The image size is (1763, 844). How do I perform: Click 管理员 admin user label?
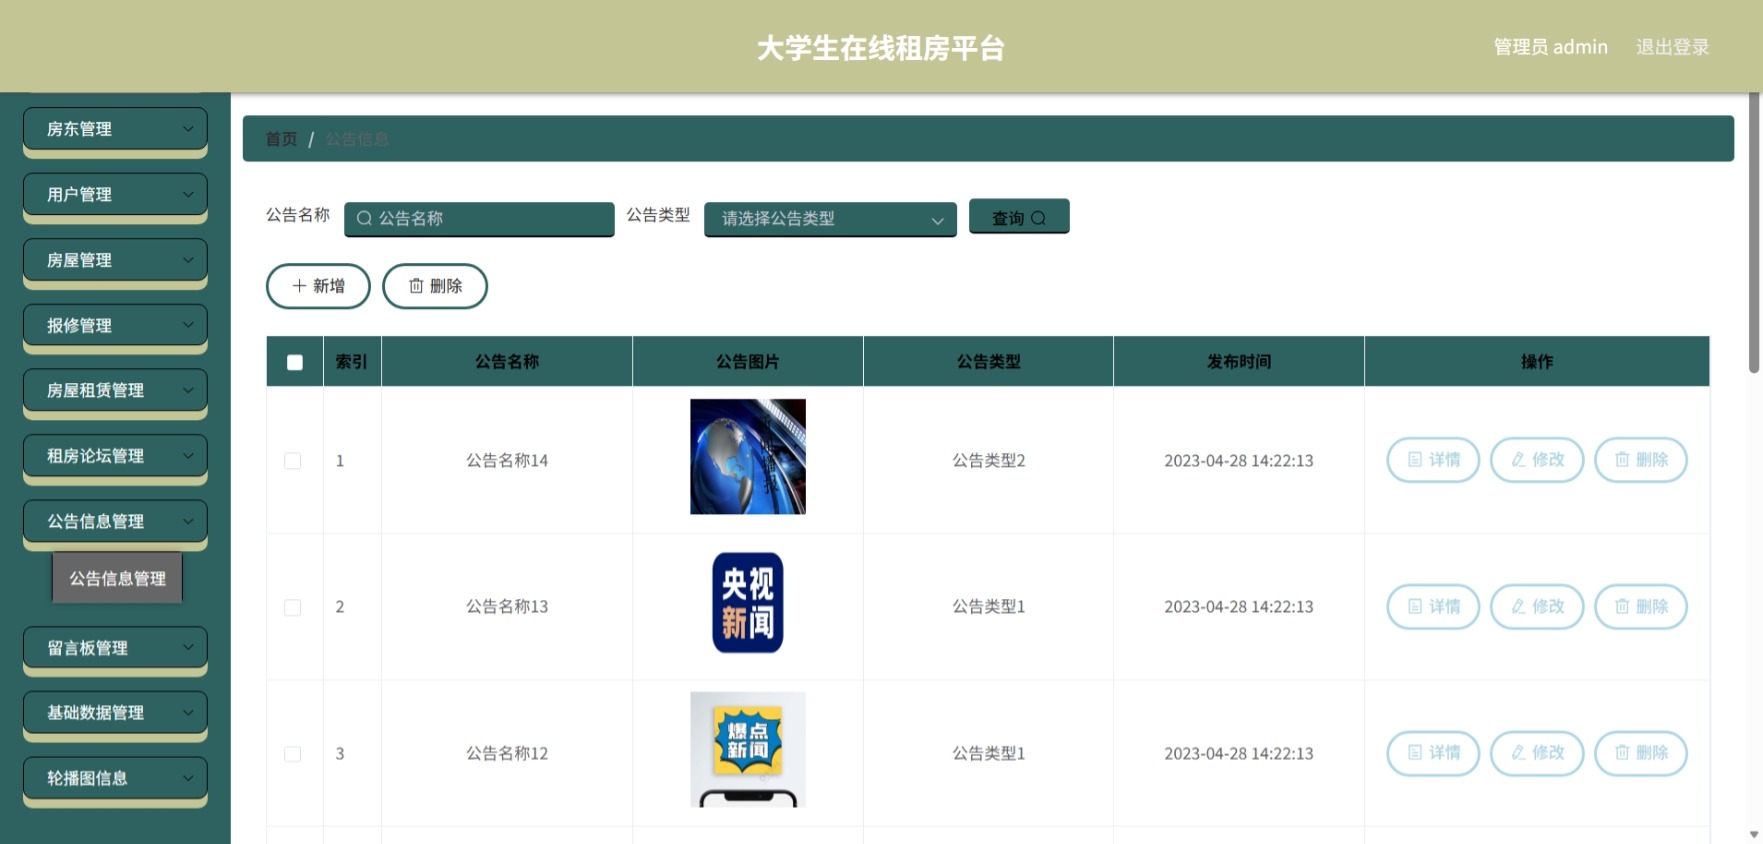point(1550,47)
